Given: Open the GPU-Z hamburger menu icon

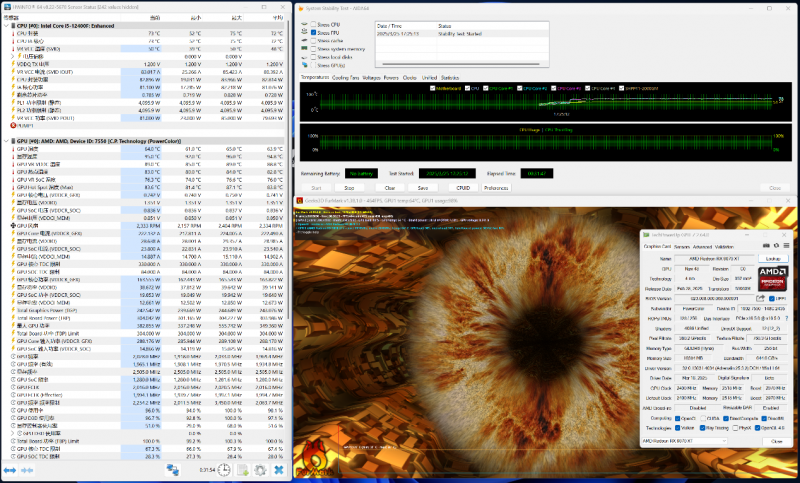Looking at the screenshot, I should [x=786, y=246].
